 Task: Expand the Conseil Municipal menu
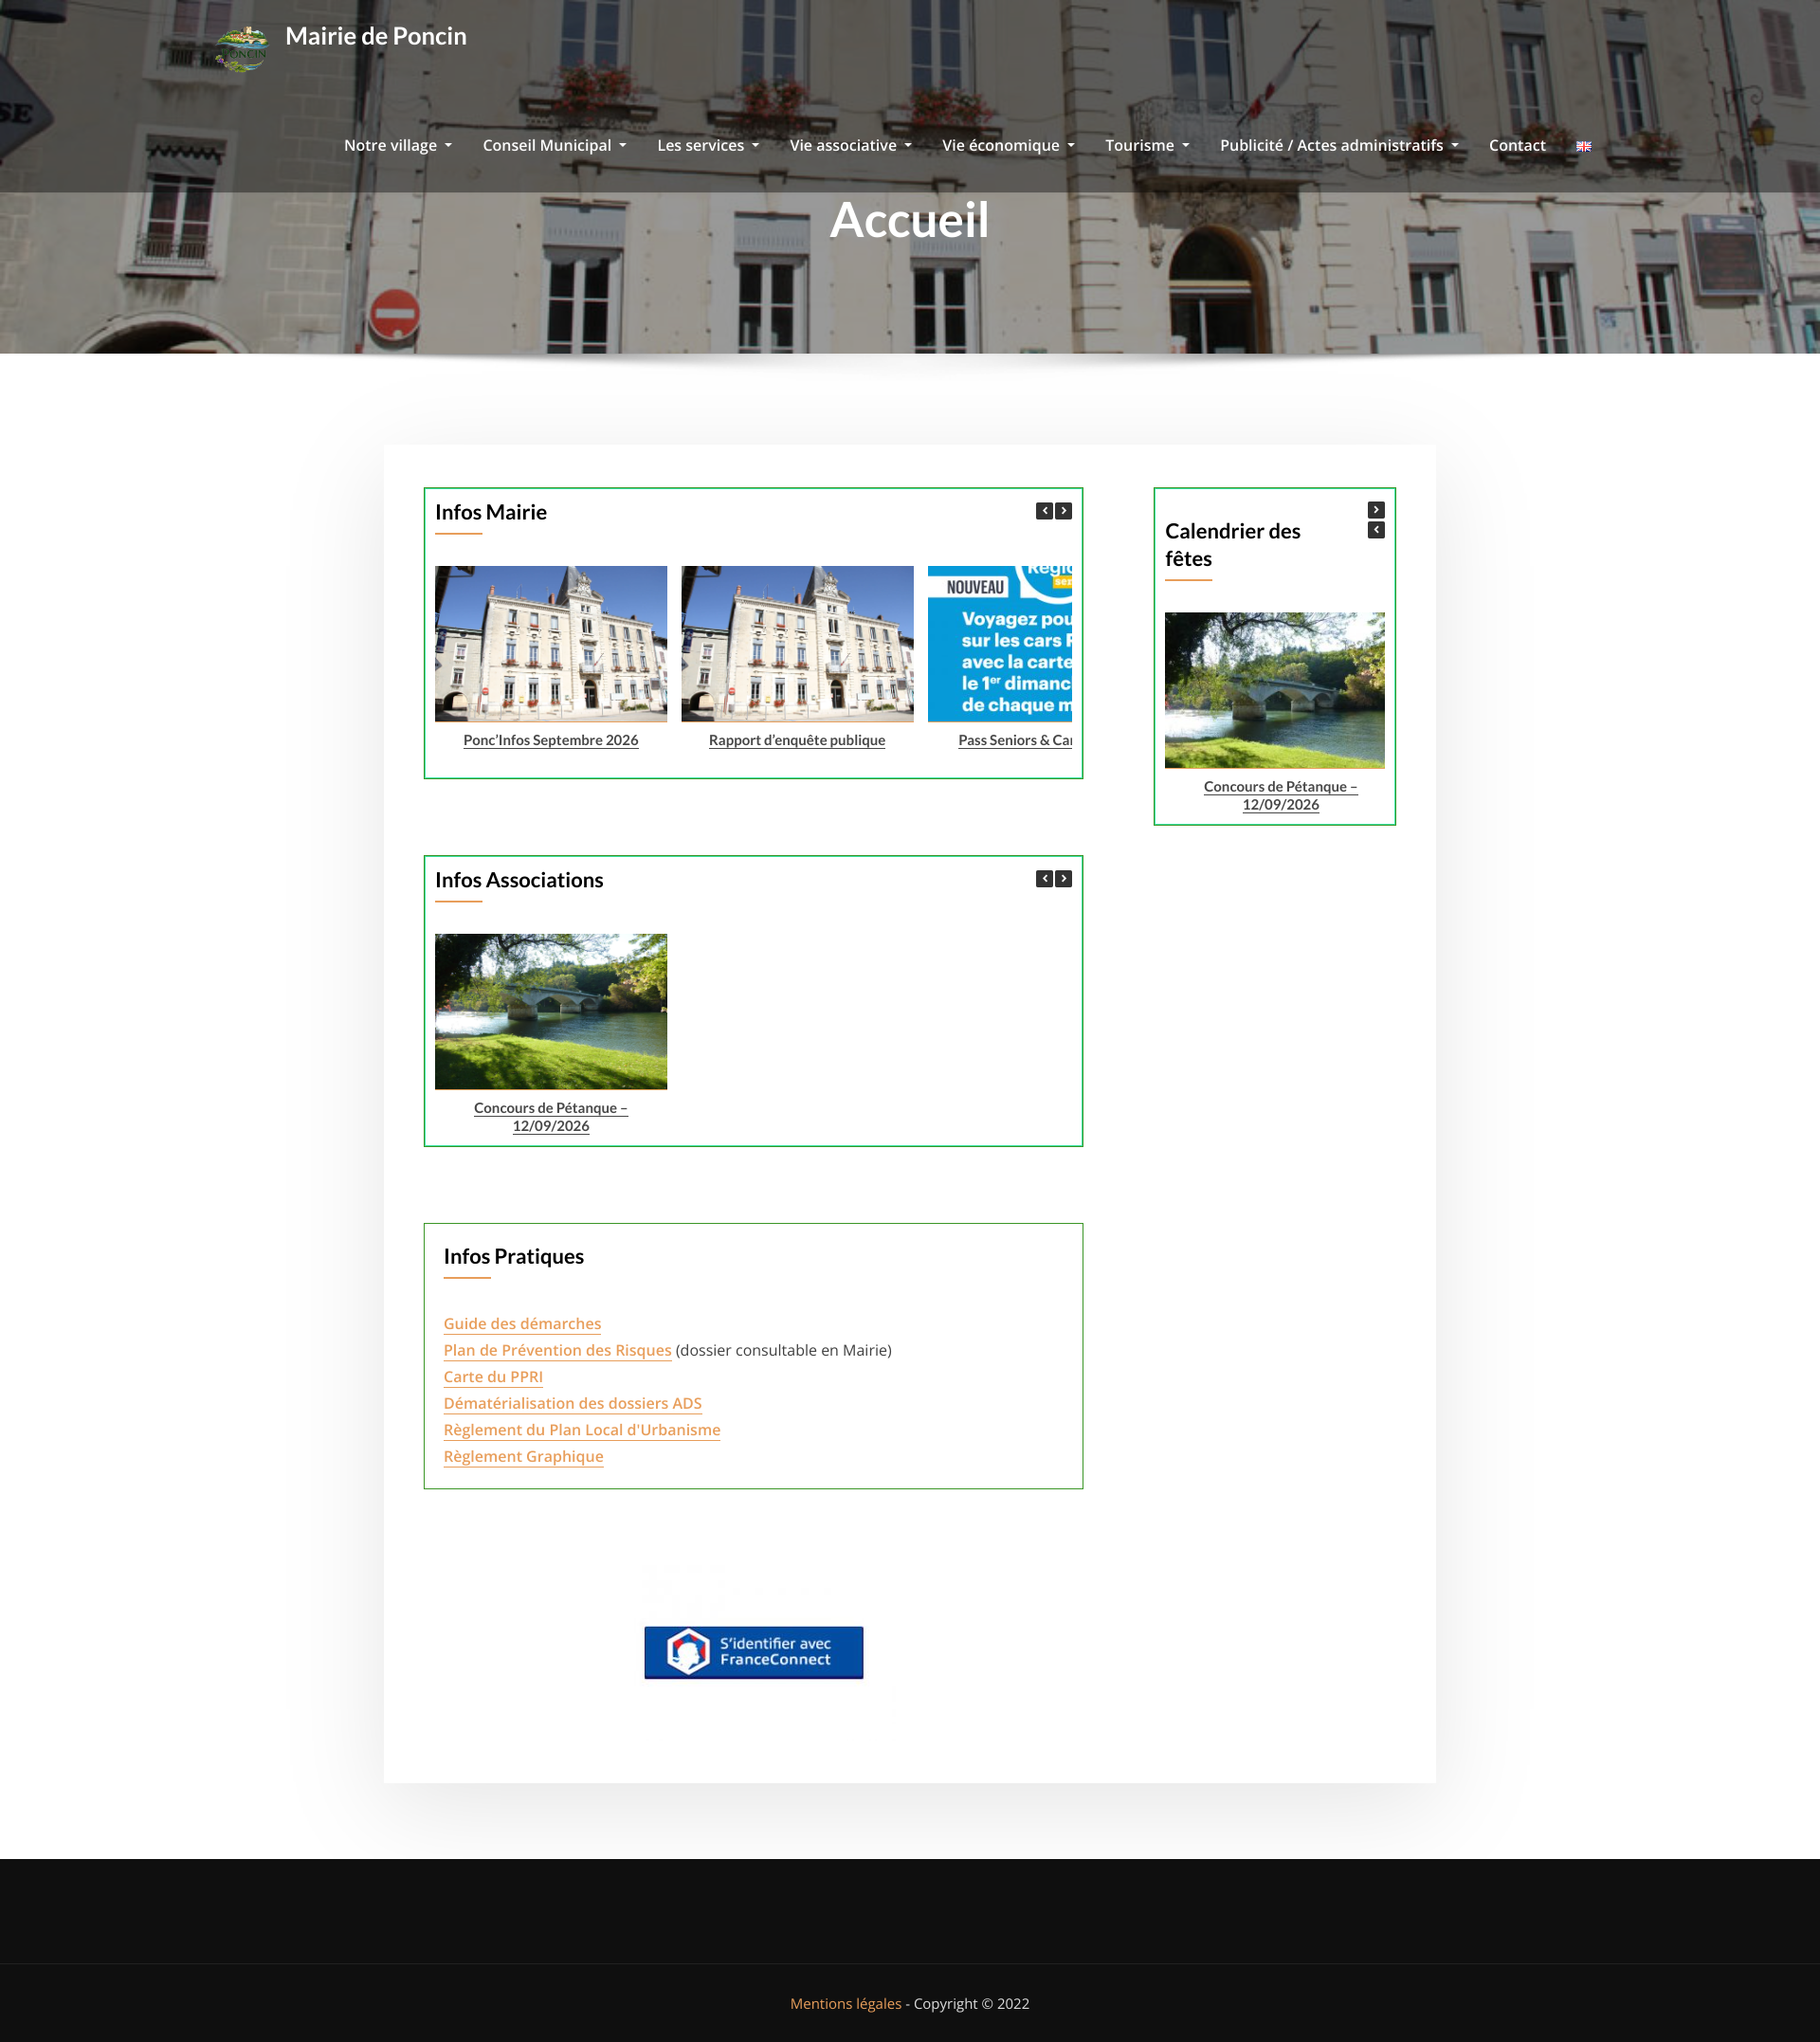tap(554, 145)
